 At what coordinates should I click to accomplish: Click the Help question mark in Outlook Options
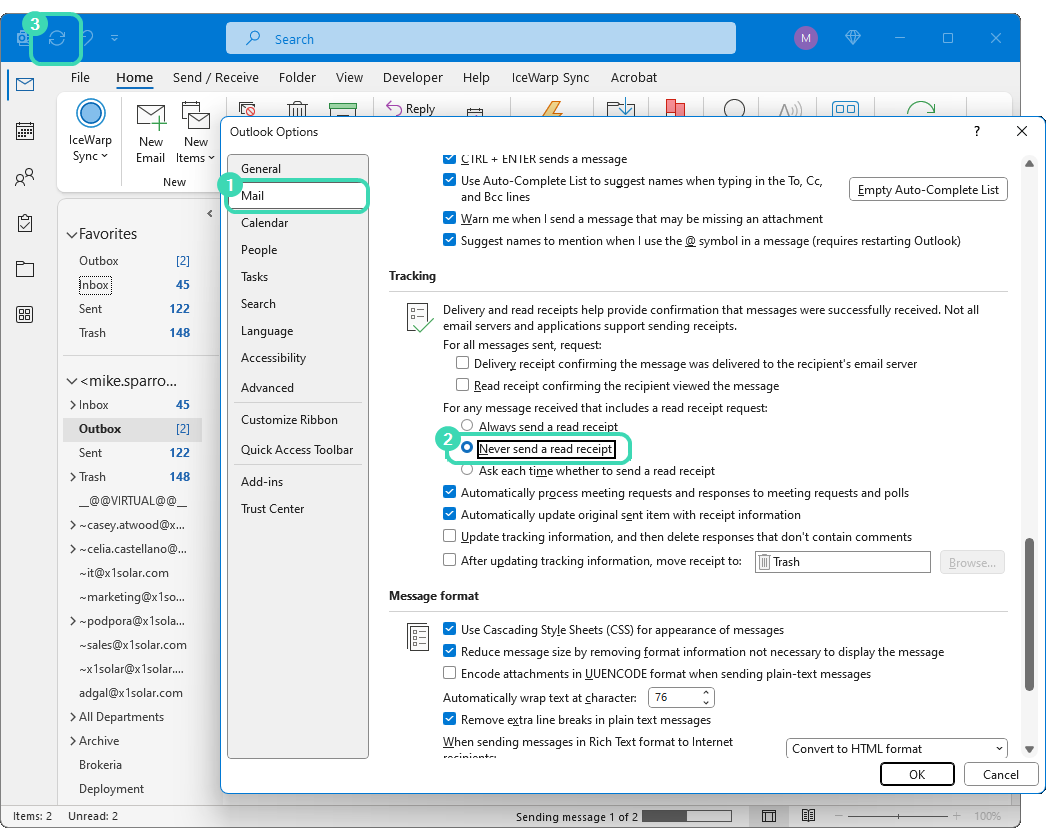(x=976, y=131)
